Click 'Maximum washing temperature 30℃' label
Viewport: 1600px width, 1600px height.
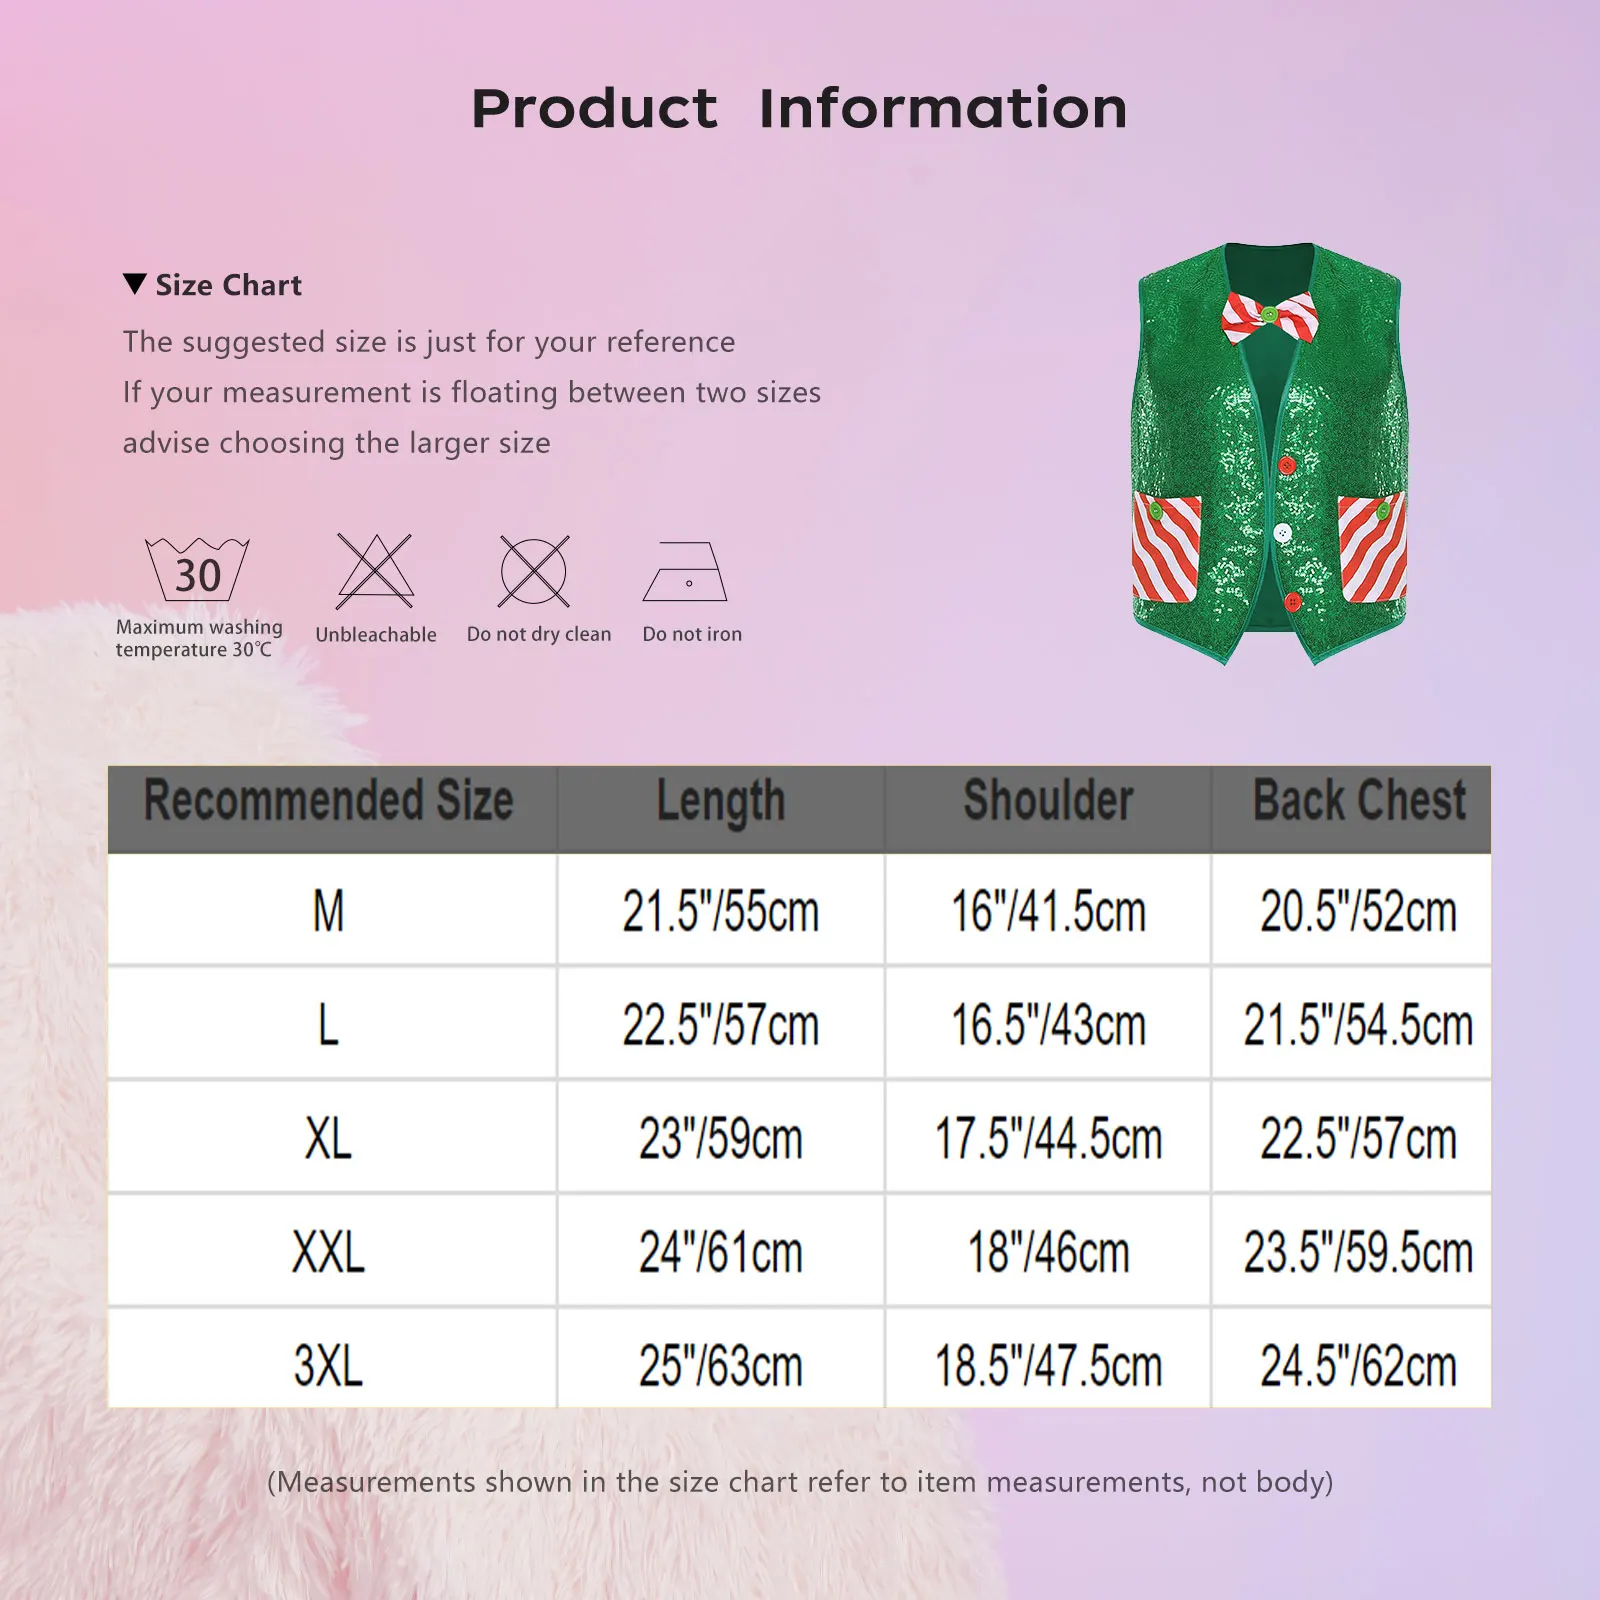point(199,638)
